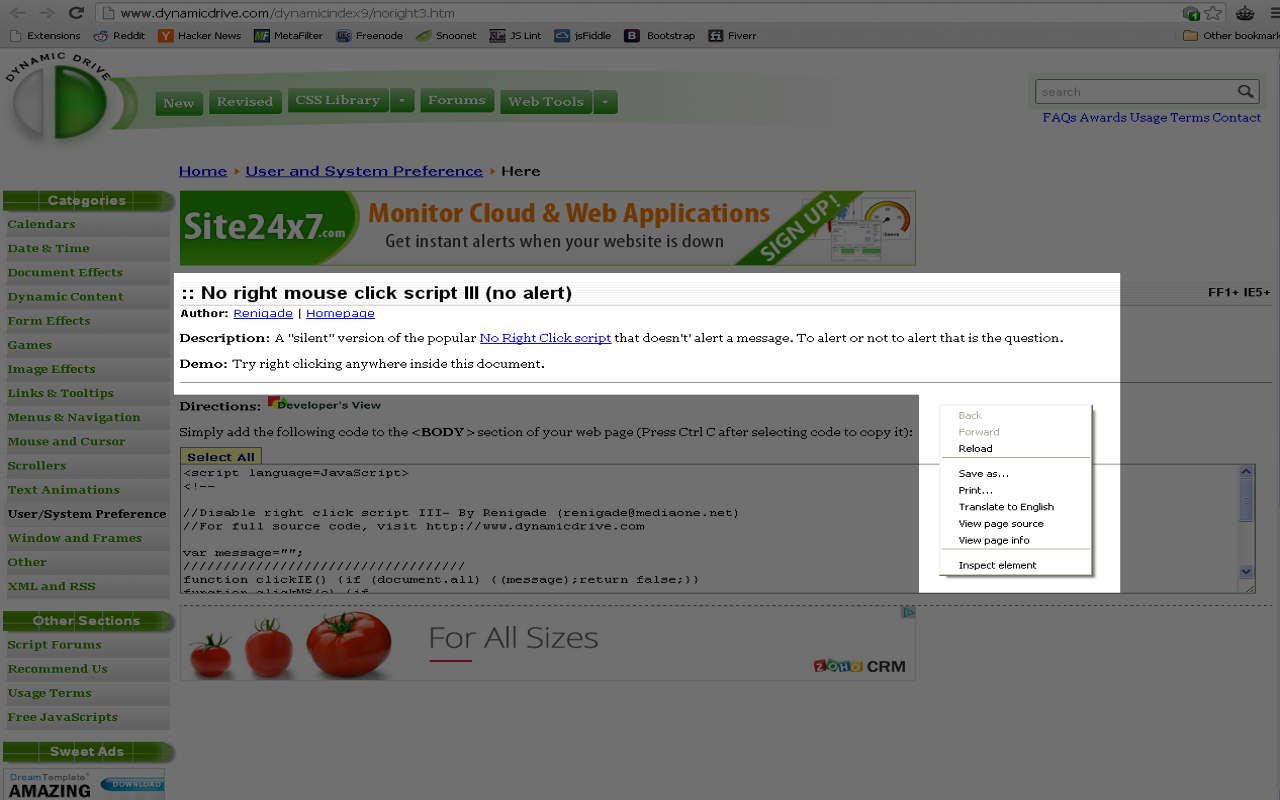Open the Homepage link

[340, 313]
